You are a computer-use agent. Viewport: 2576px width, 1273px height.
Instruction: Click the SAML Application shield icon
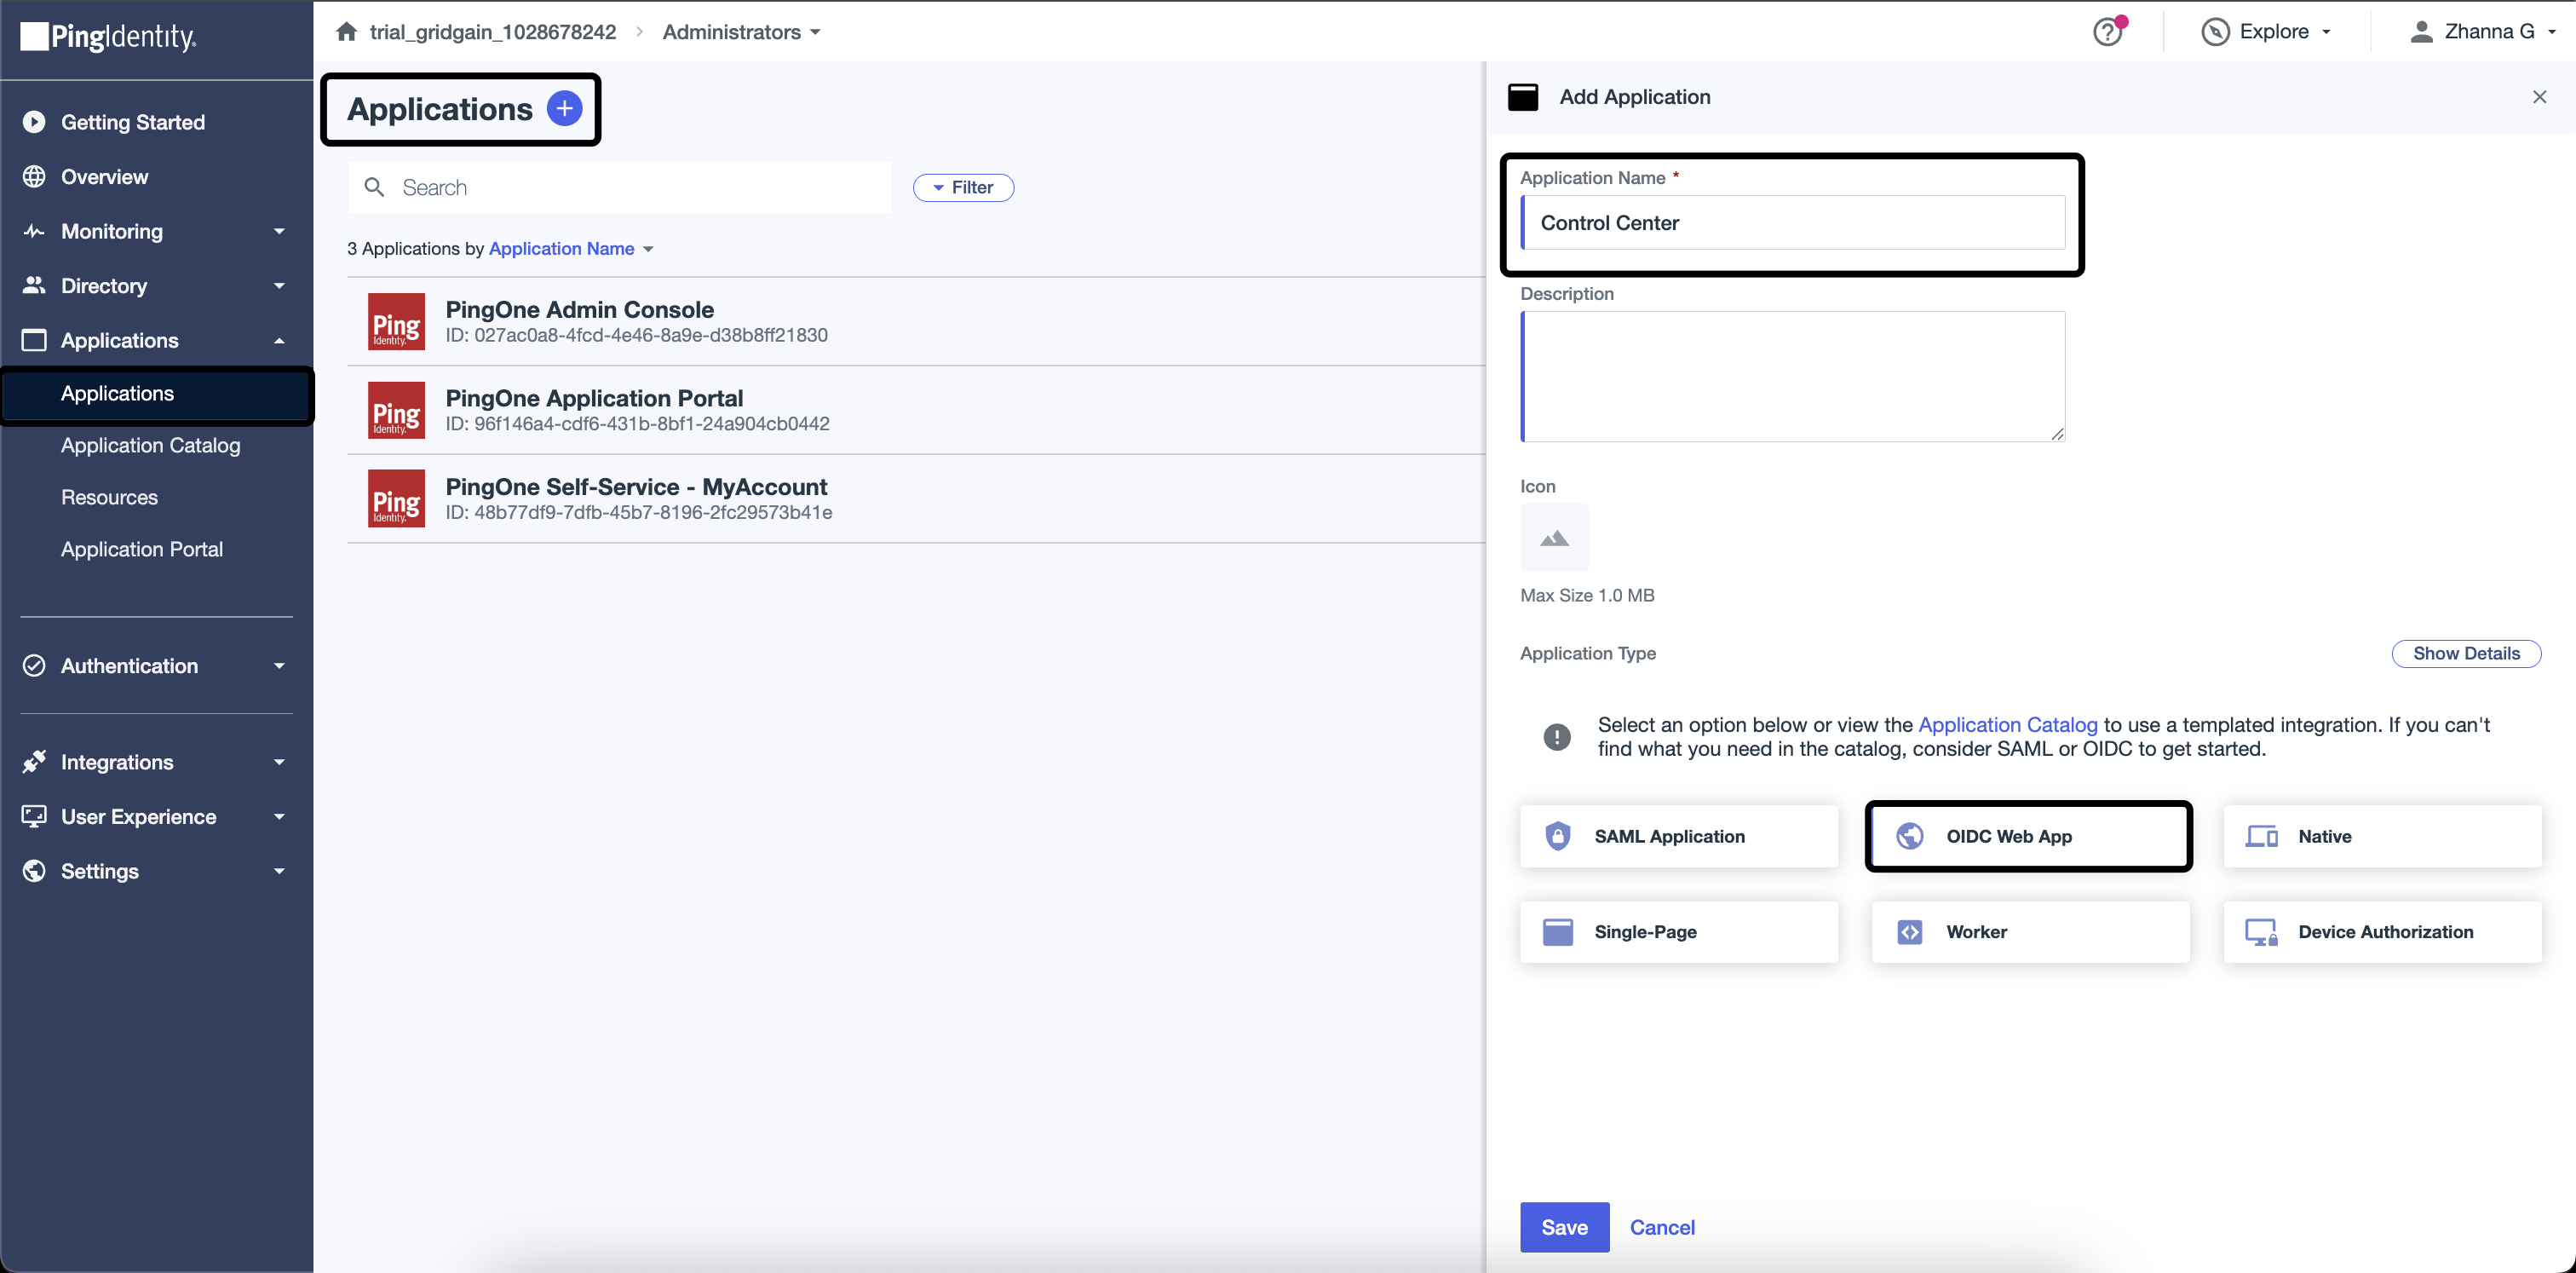[1557, 836]
